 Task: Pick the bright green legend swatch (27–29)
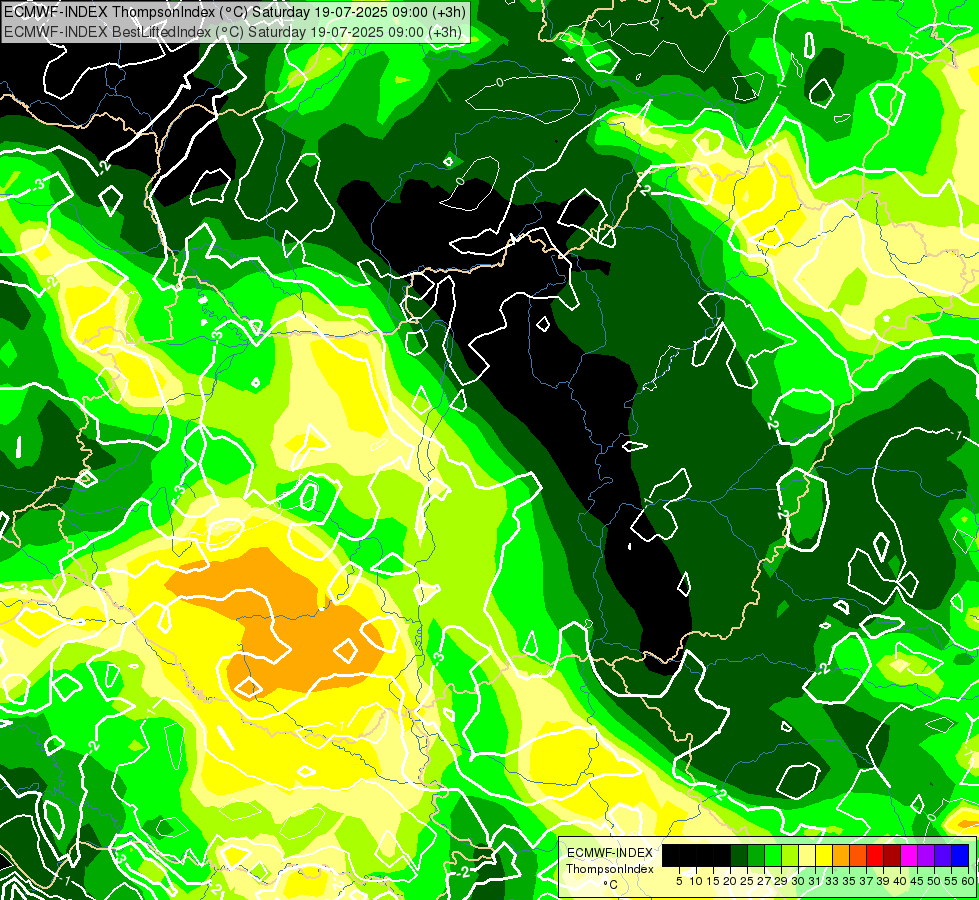pos(773,855)
